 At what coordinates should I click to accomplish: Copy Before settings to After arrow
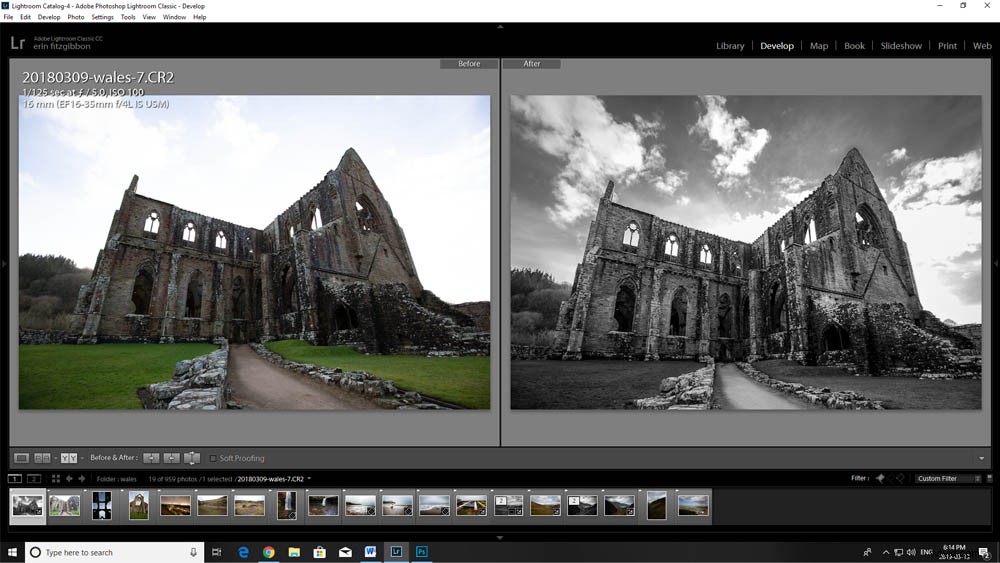151,458
